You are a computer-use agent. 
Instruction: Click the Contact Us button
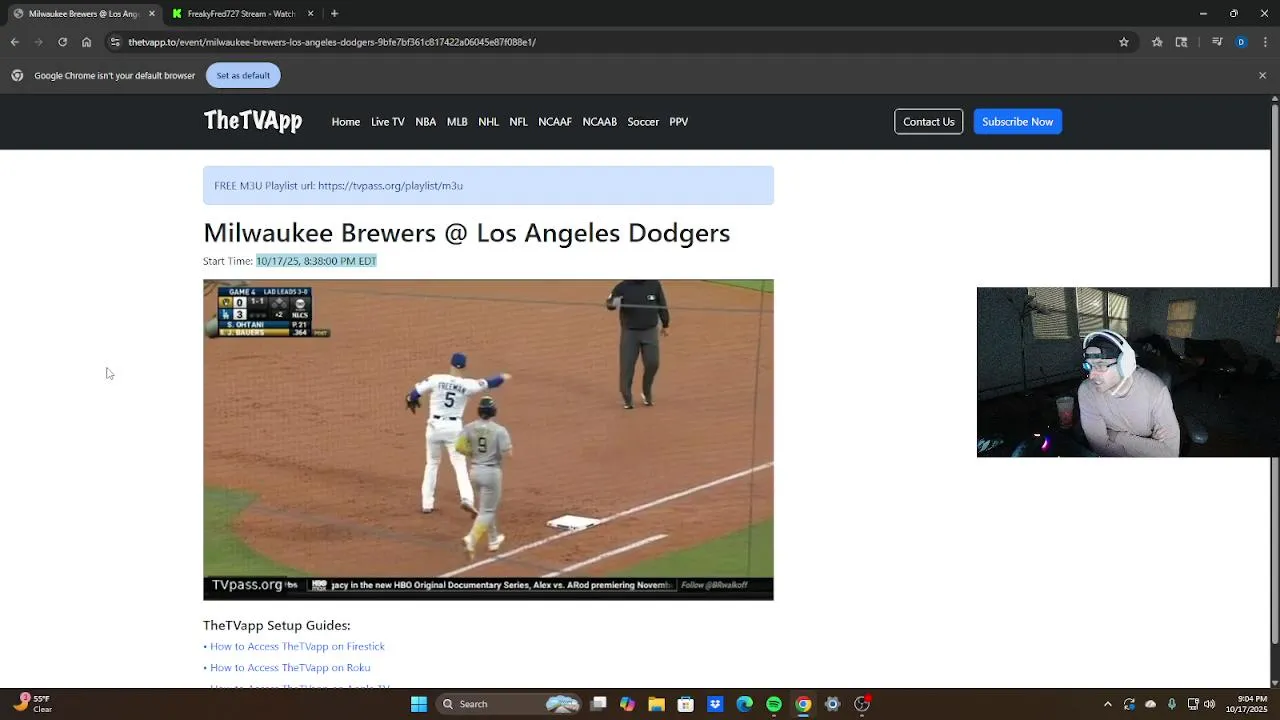[x=929, y=122]
